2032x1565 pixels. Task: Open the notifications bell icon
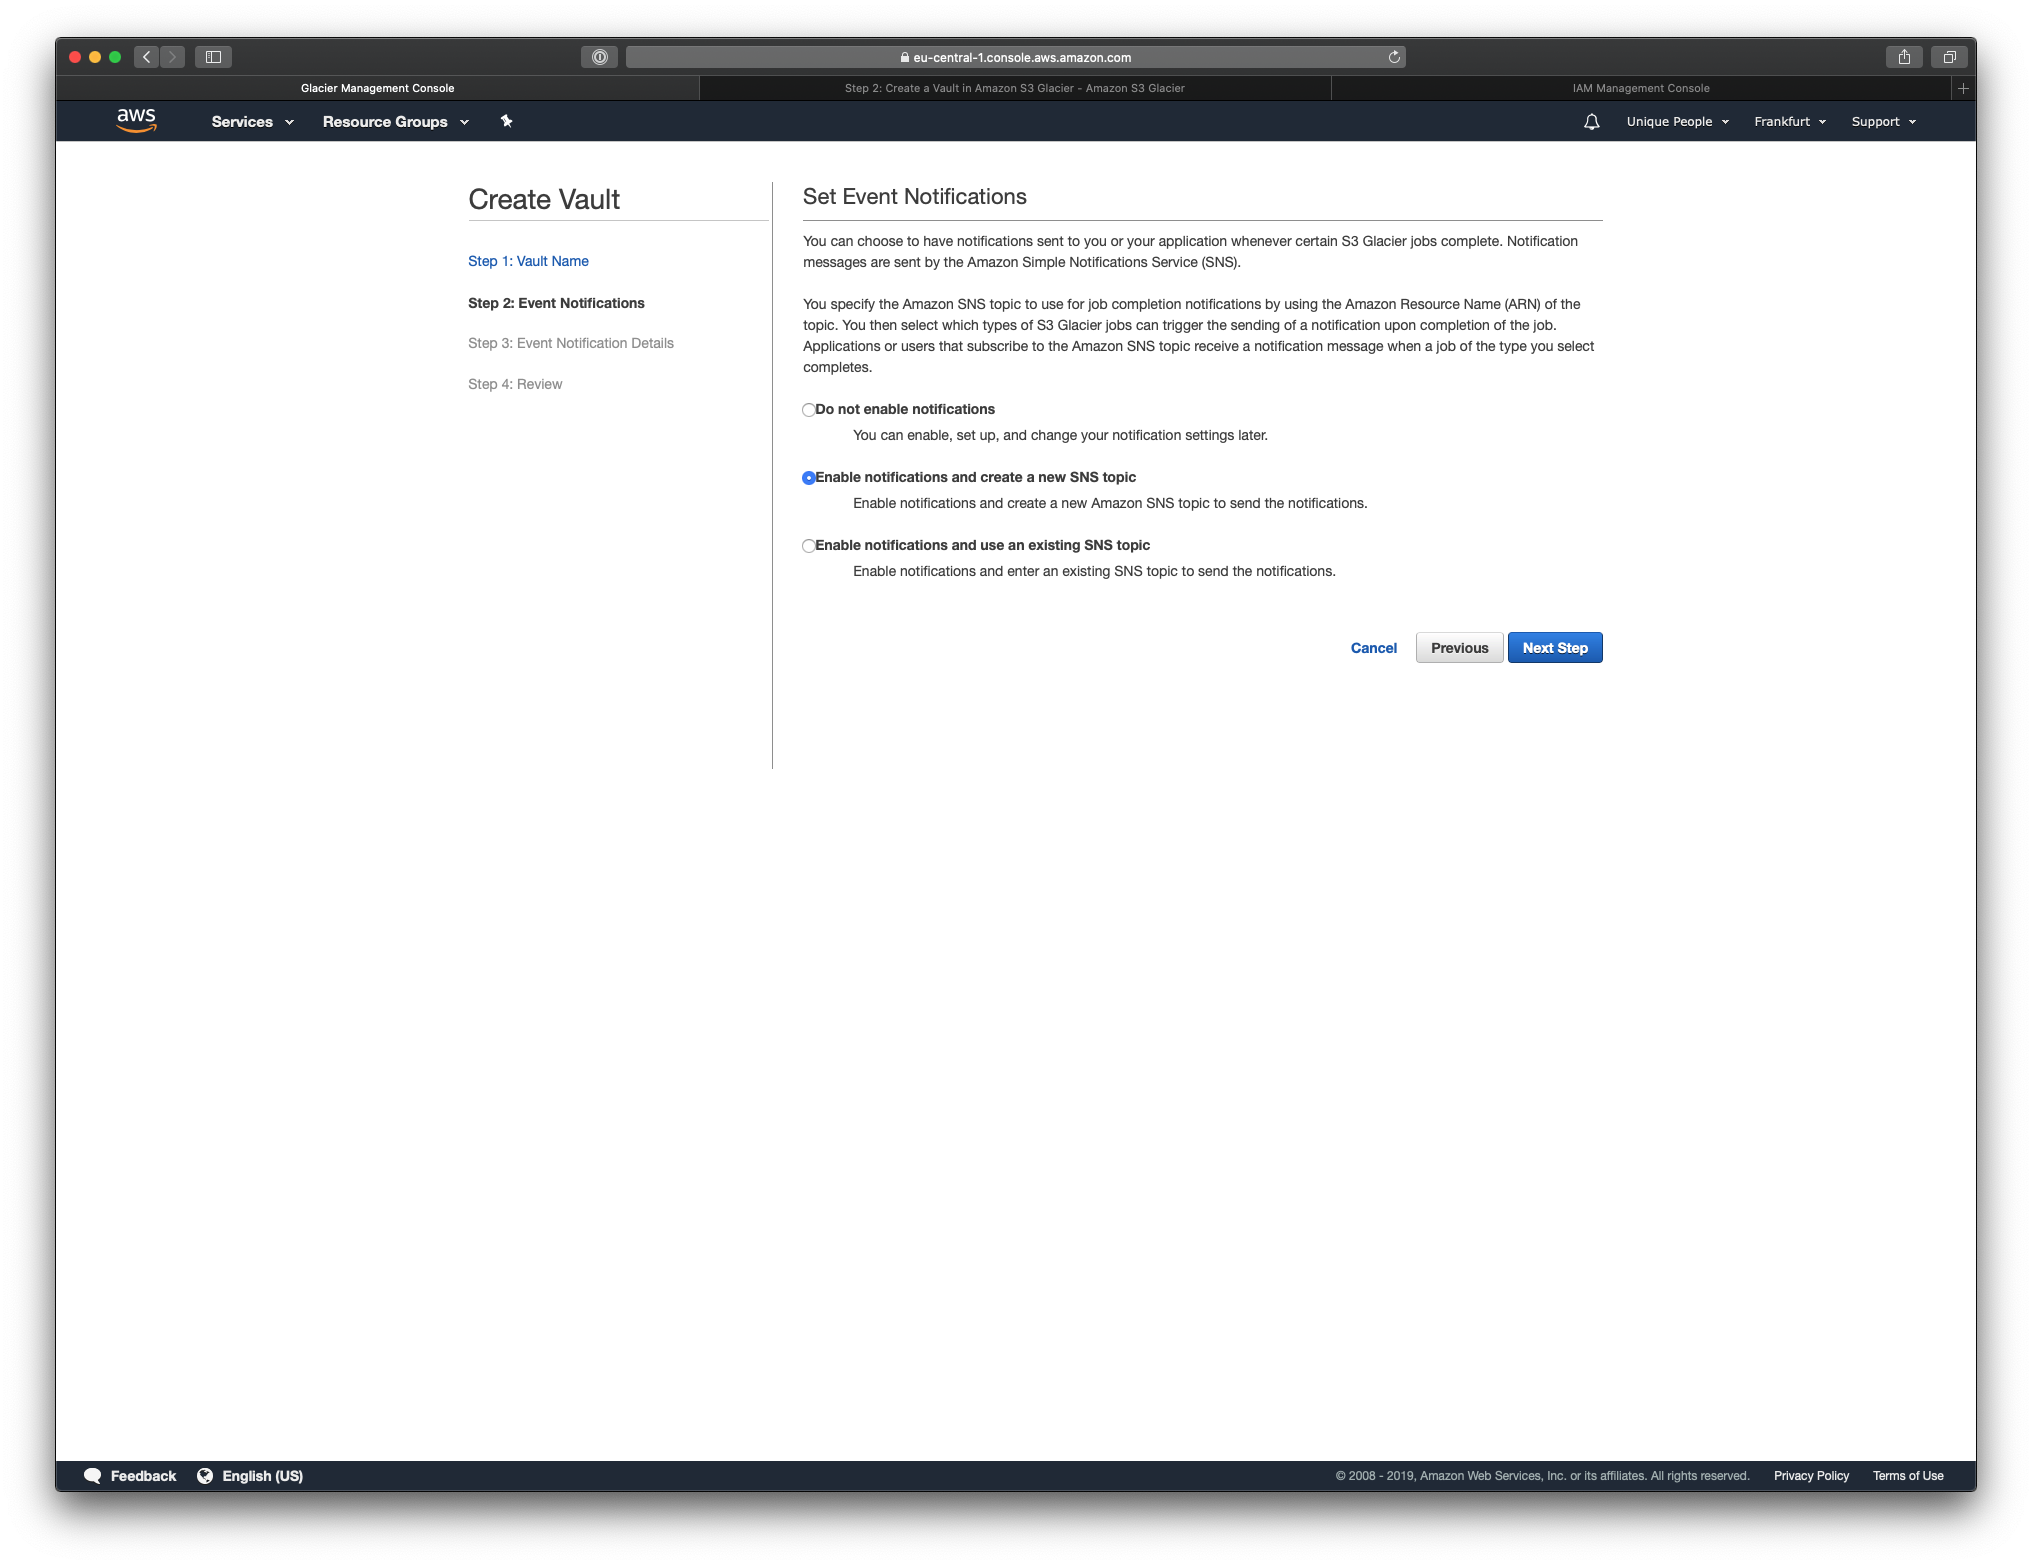(x=1591, y=122)
